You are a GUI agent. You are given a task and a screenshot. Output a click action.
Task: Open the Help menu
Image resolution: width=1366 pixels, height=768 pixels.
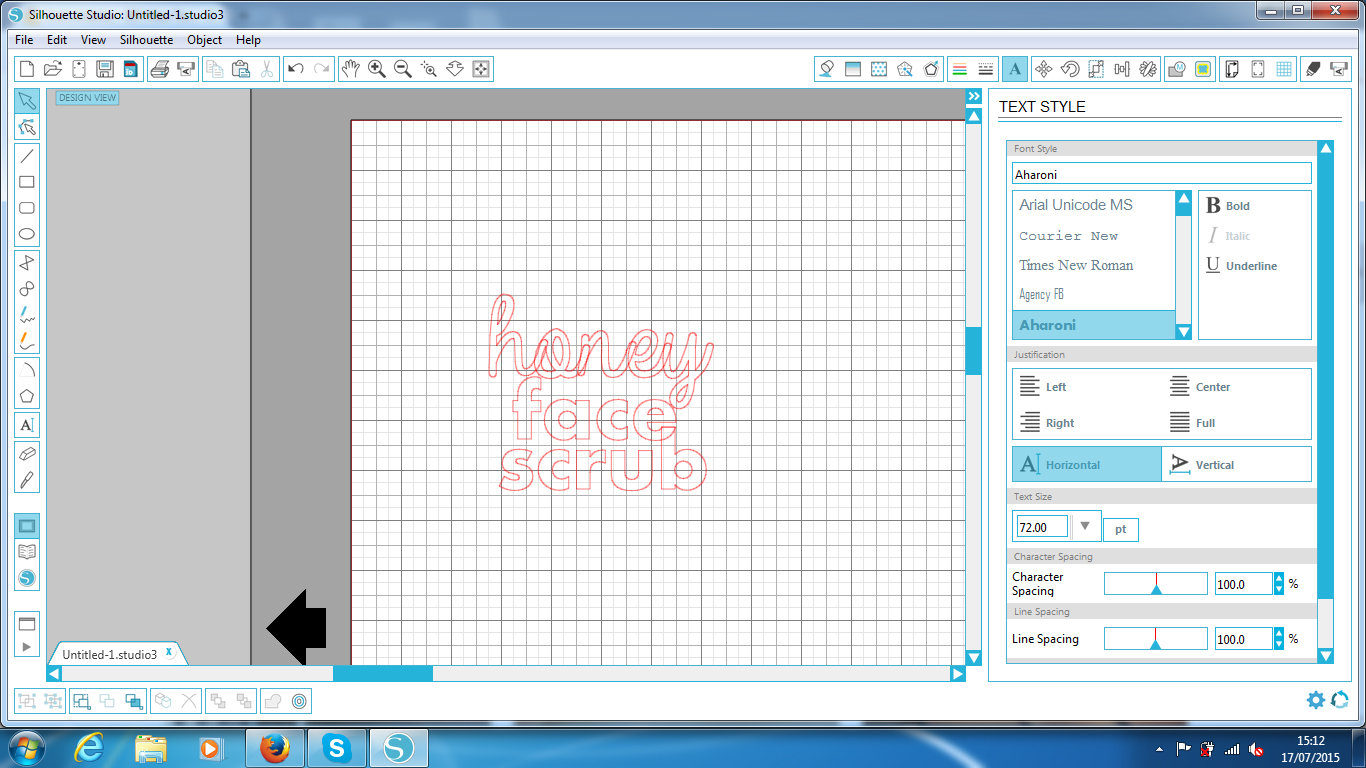[x=248, y=40]
